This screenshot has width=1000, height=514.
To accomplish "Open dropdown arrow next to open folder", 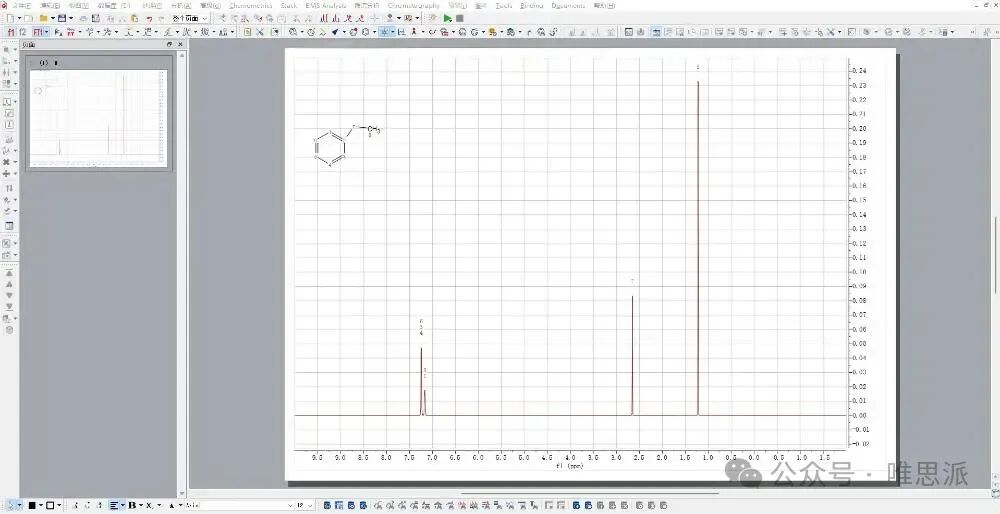I will pos(52,18).
